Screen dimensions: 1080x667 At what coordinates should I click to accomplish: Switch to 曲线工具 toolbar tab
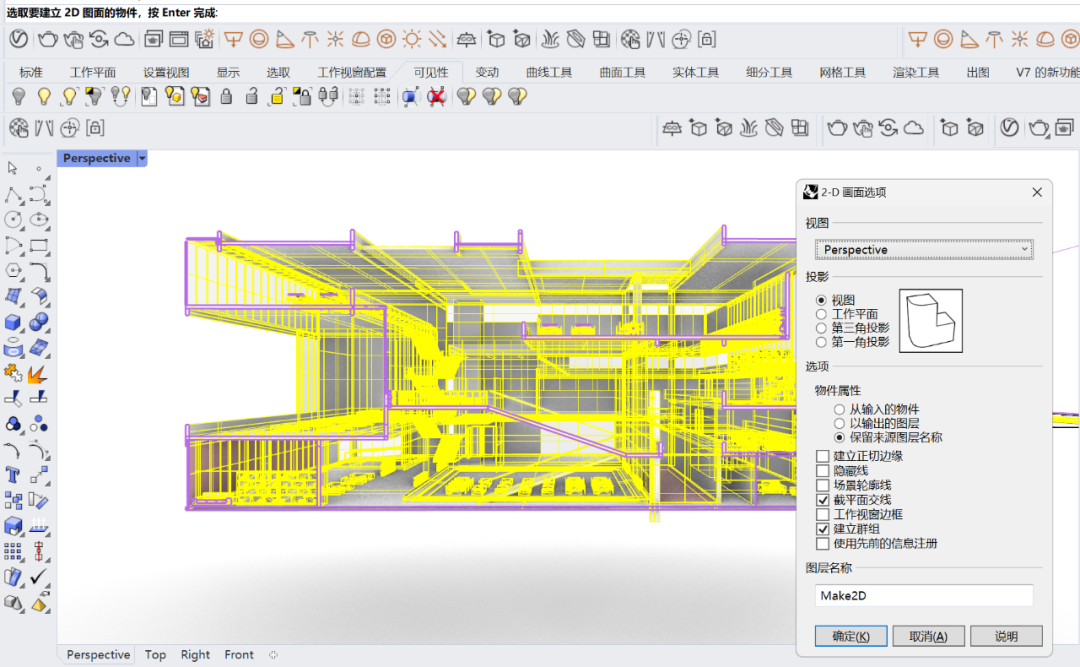(548, 72)
